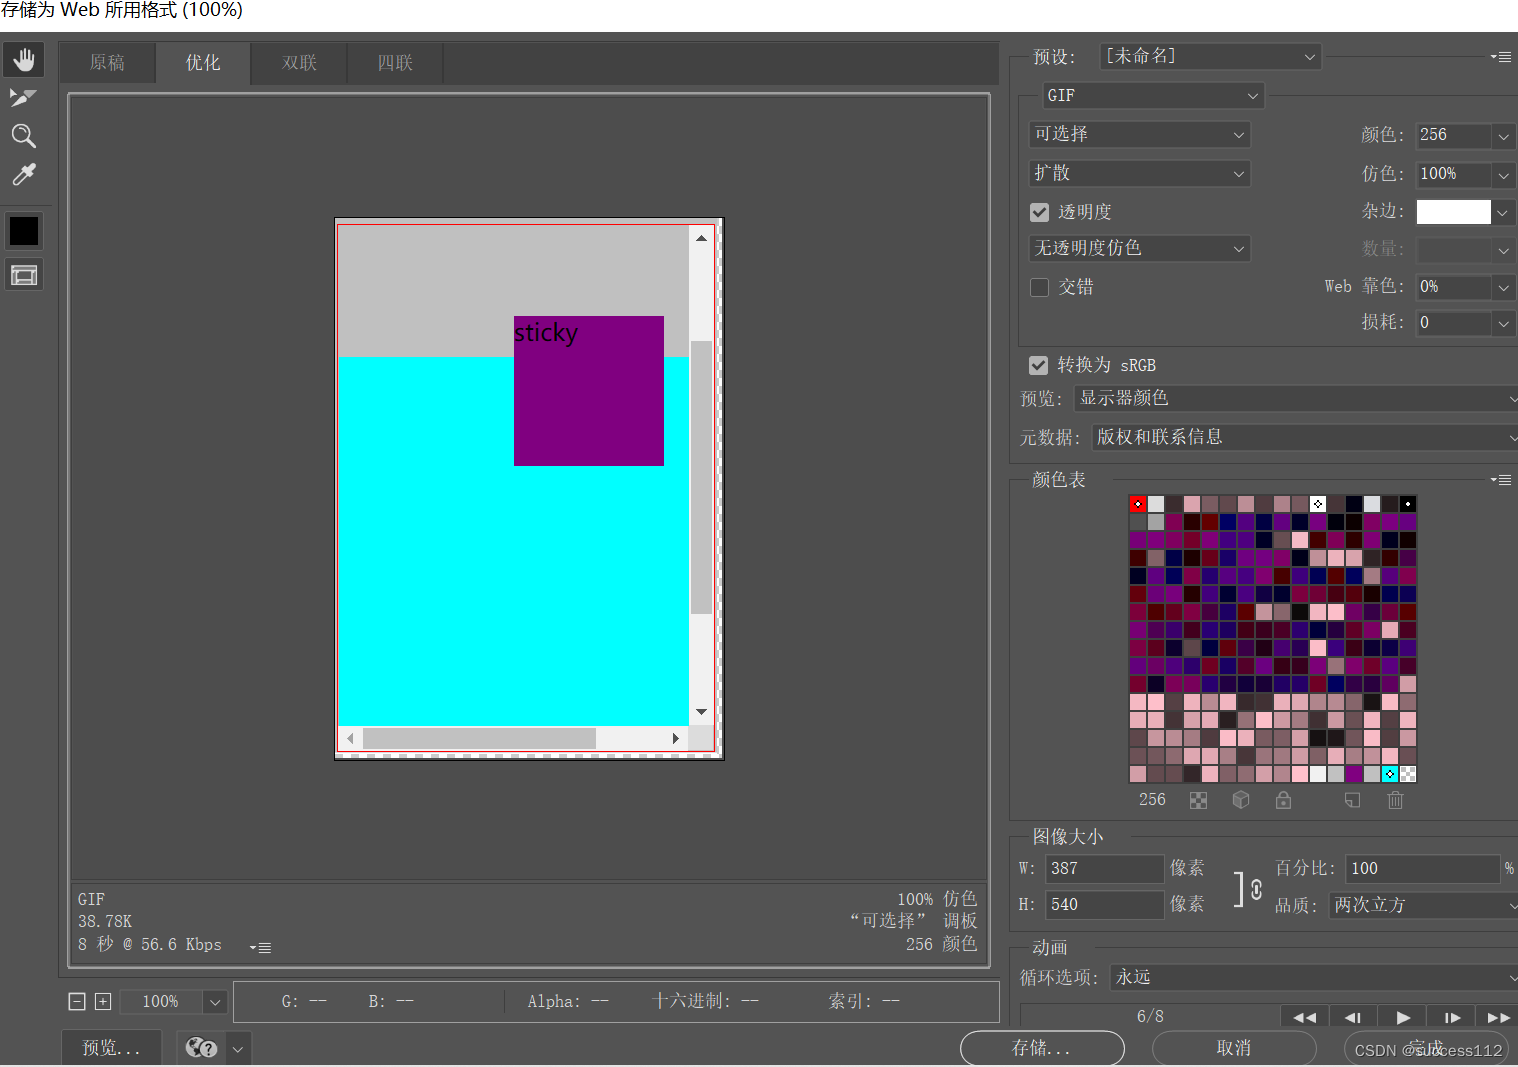Open the 颜色 256 dropdown
Screen dimensions: 1518x1067
pyautogui.click(x=1503, y=135)
